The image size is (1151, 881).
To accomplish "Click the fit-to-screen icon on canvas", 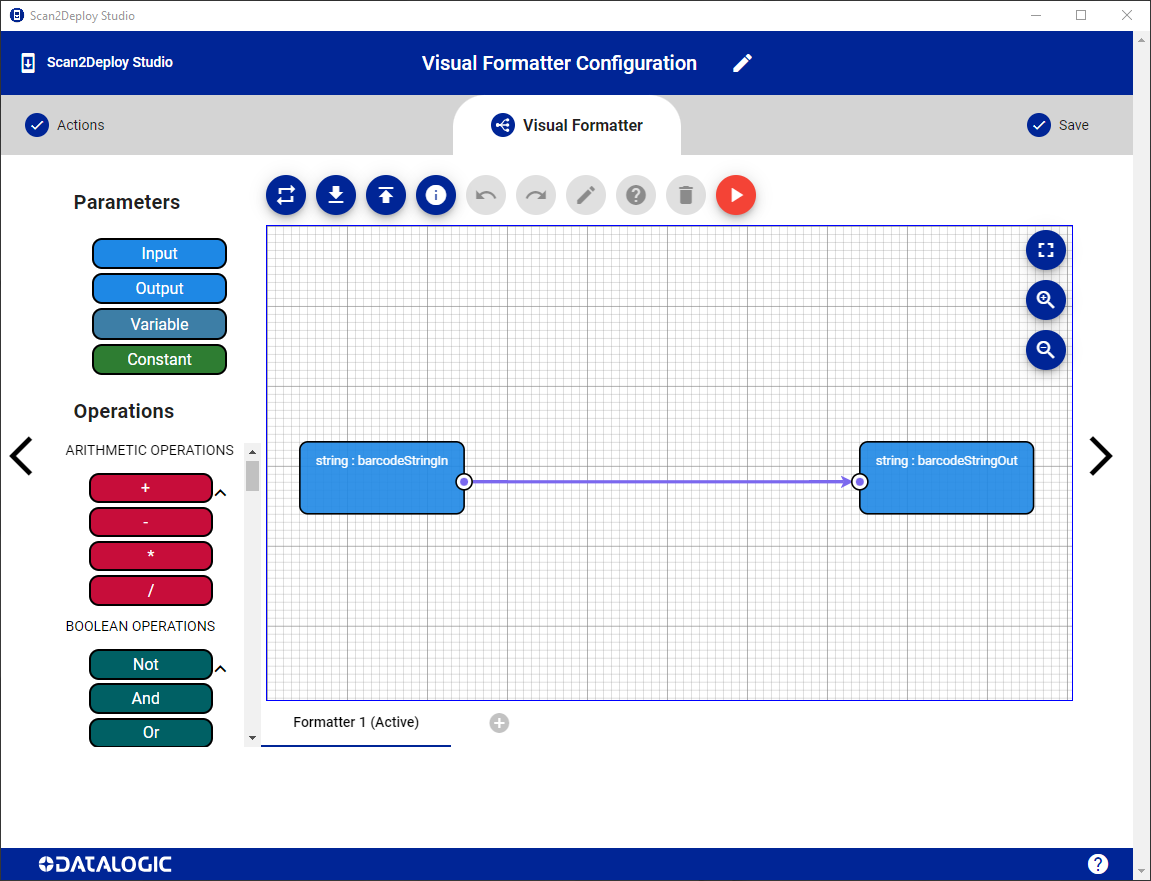I will coord(1046,250).
